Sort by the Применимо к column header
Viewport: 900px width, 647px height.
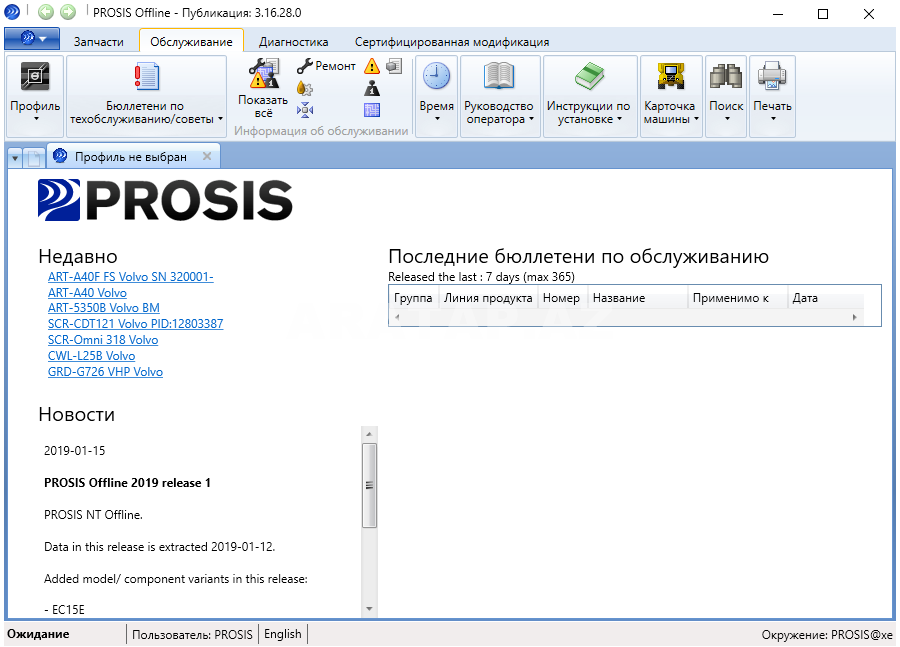point(737,298)
